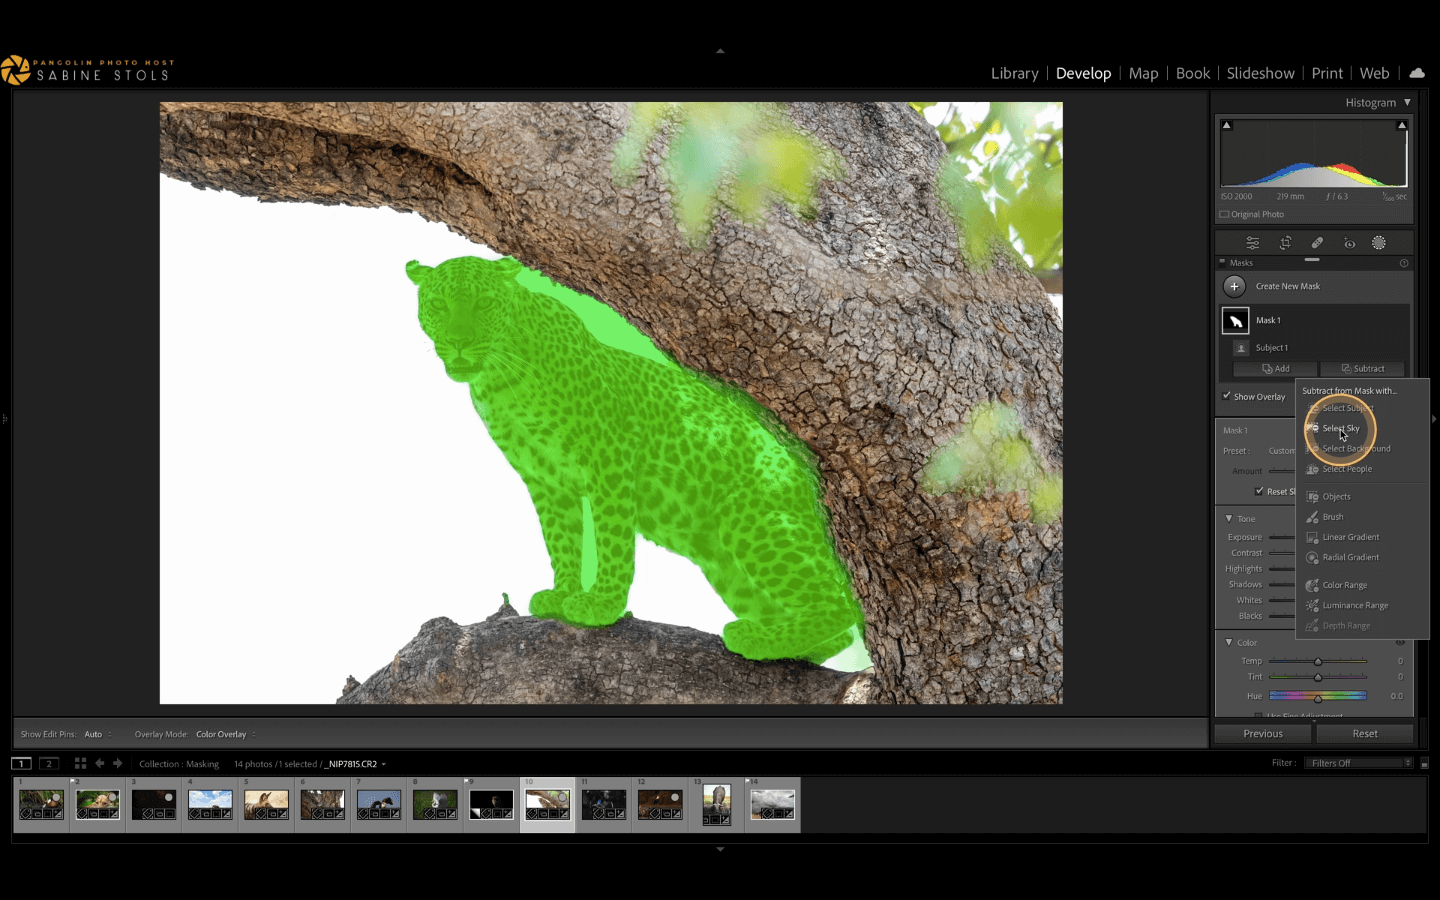Choose Select Sky from subtract menu
1440x900 pixels.
click(x=1340, y=428)
